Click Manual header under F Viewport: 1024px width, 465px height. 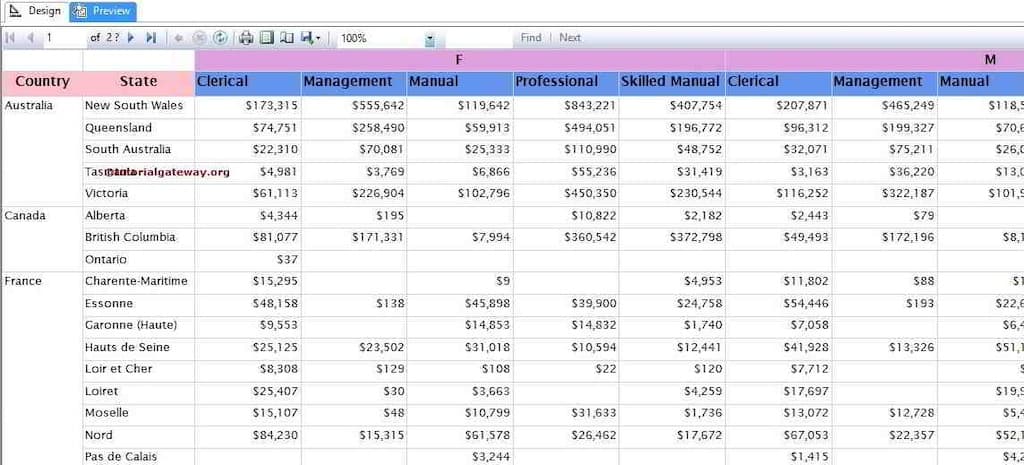[460, 82]
